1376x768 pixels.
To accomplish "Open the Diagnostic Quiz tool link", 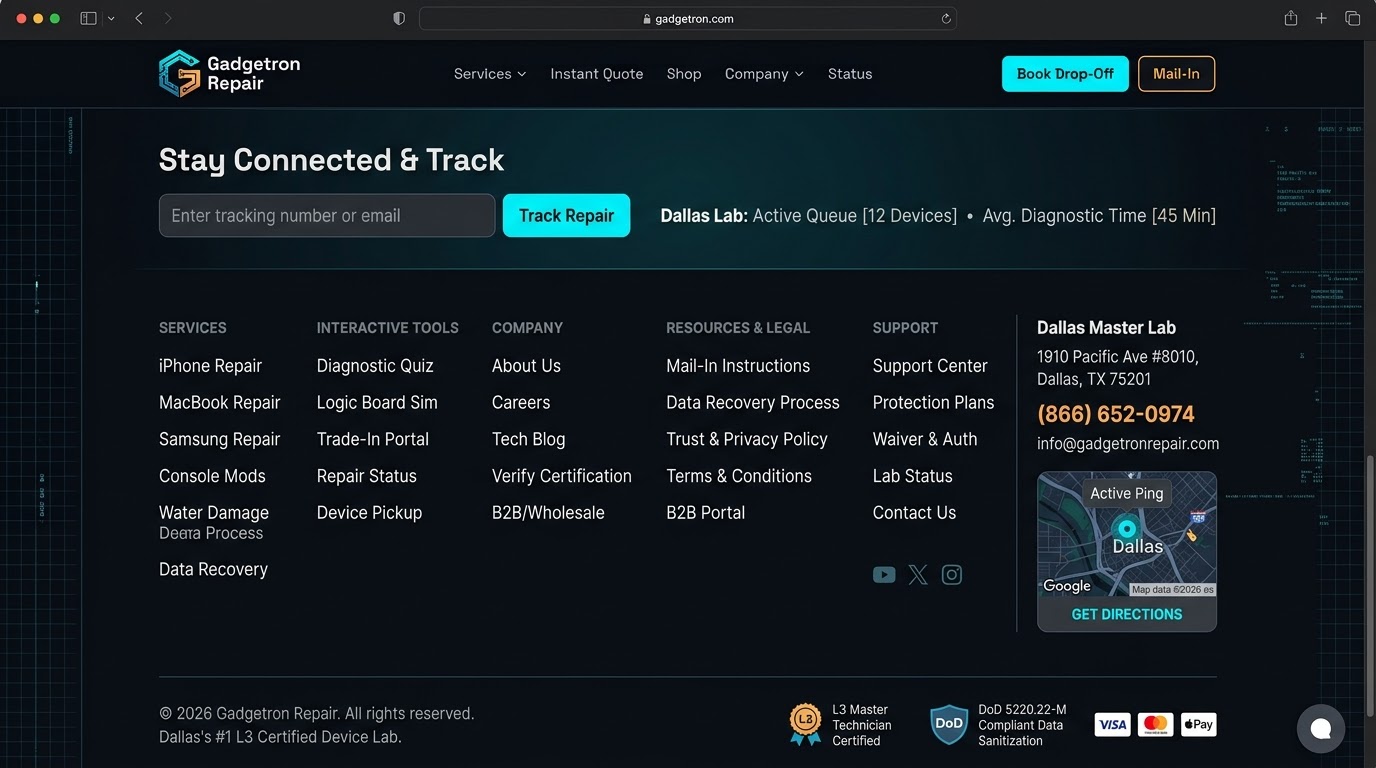I will point(375,366).
